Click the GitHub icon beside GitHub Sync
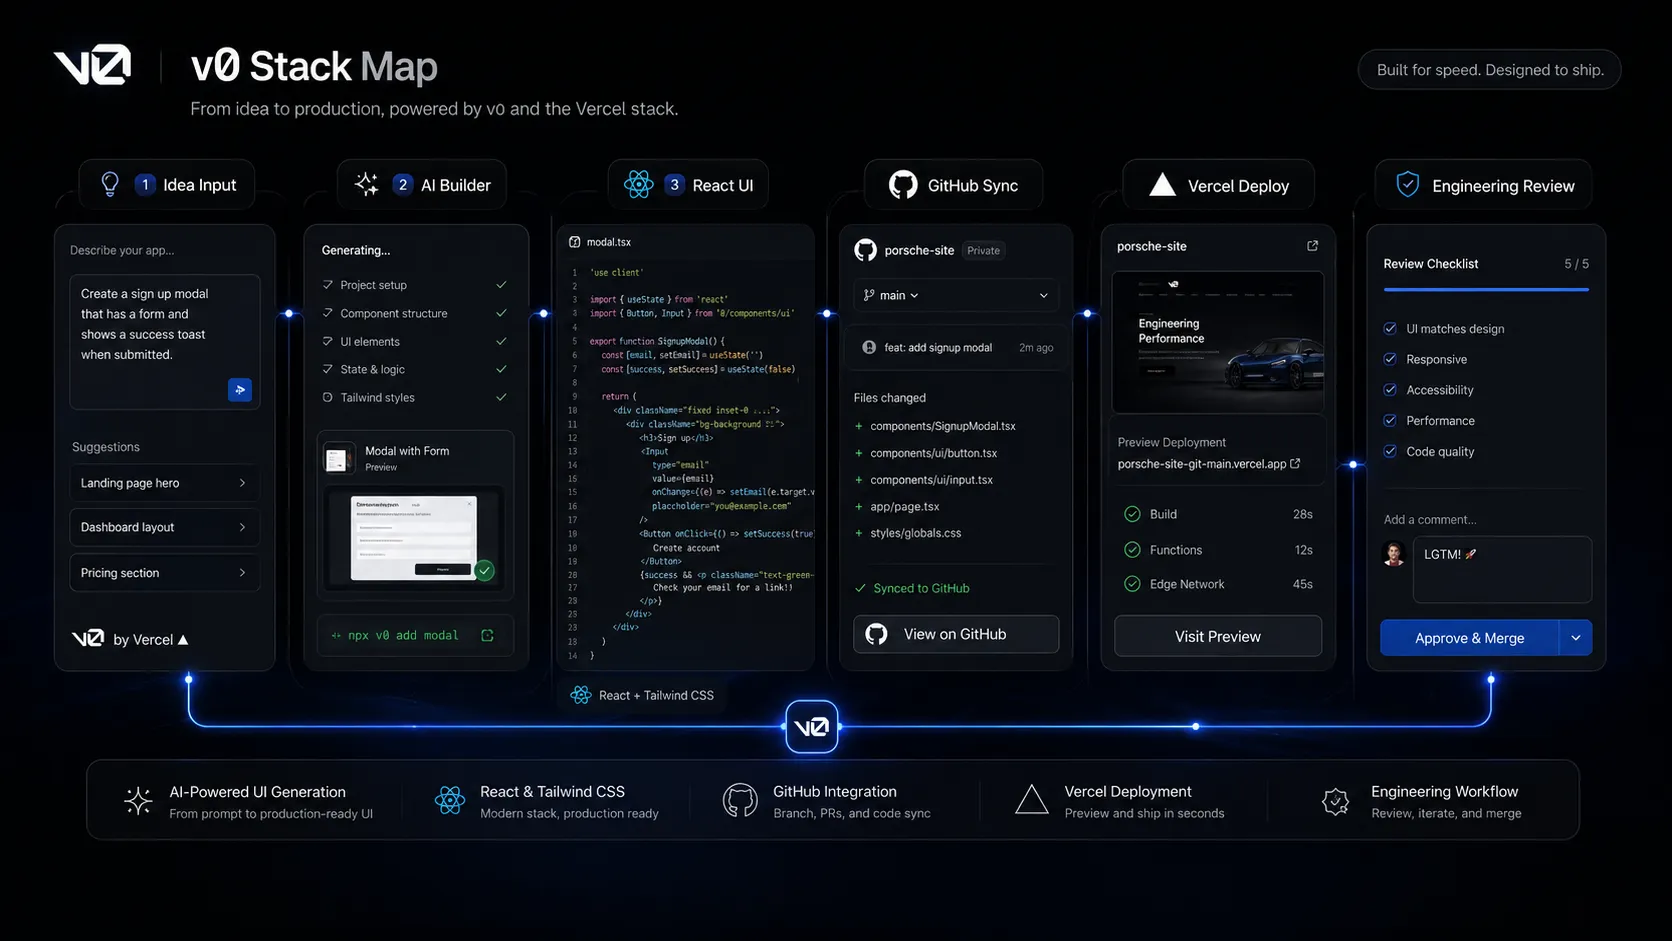Screen dimensions: 1672x941 tap(903, 185)
